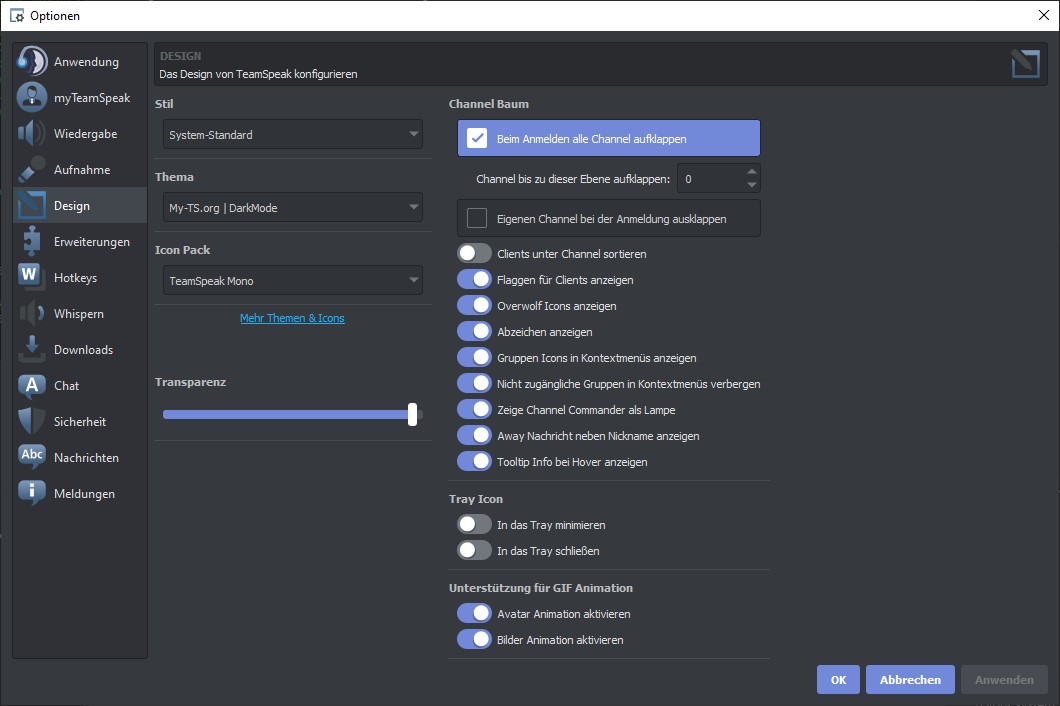Go to Sicherheit settings
This screenshot has width=1060, height=706.
(x=80, y=421)
